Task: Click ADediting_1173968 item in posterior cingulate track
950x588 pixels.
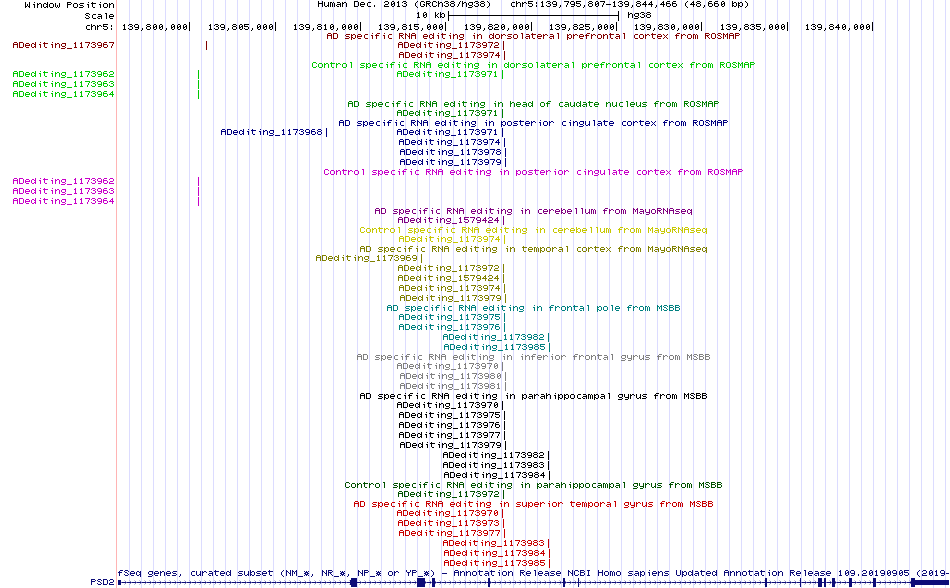Action: tap(271, 132)
